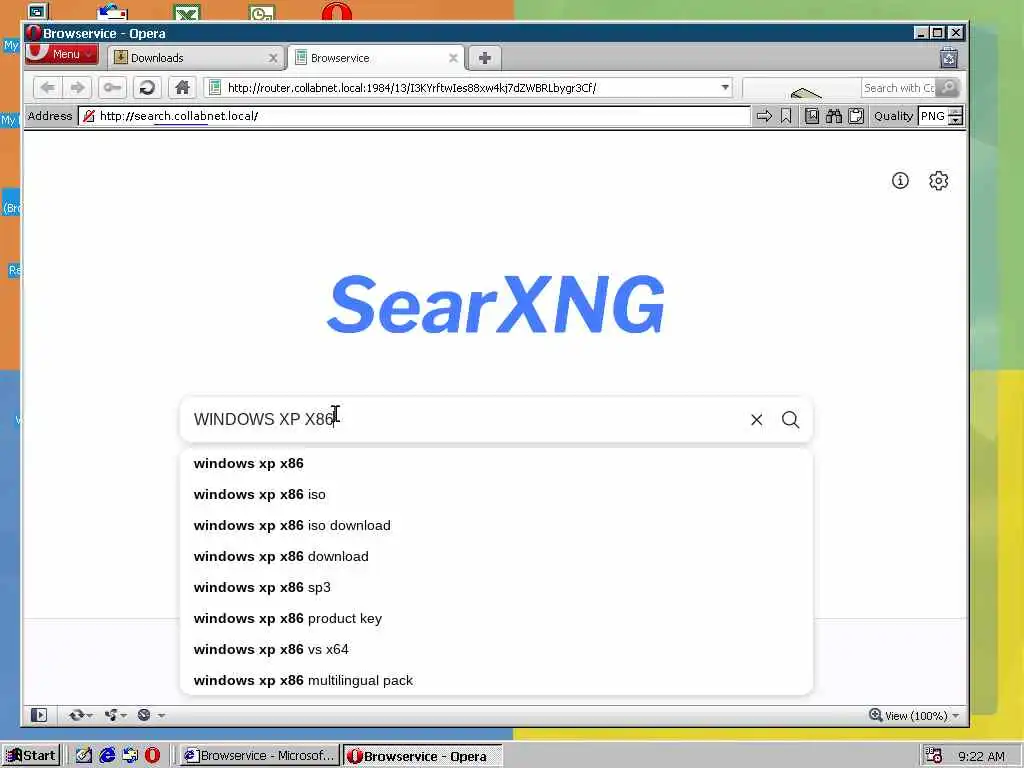Screen dimensions: 1024x768
Task: Toggle the Opera side panel button
Action: [39, 715]
